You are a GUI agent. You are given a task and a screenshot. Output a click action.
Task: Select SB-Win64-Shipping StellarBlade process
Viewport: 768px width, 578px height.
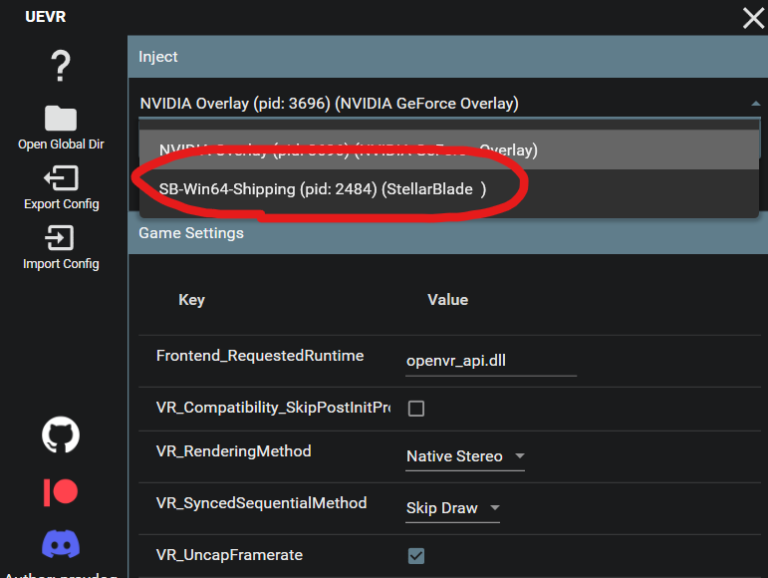(x=322, y=189)
